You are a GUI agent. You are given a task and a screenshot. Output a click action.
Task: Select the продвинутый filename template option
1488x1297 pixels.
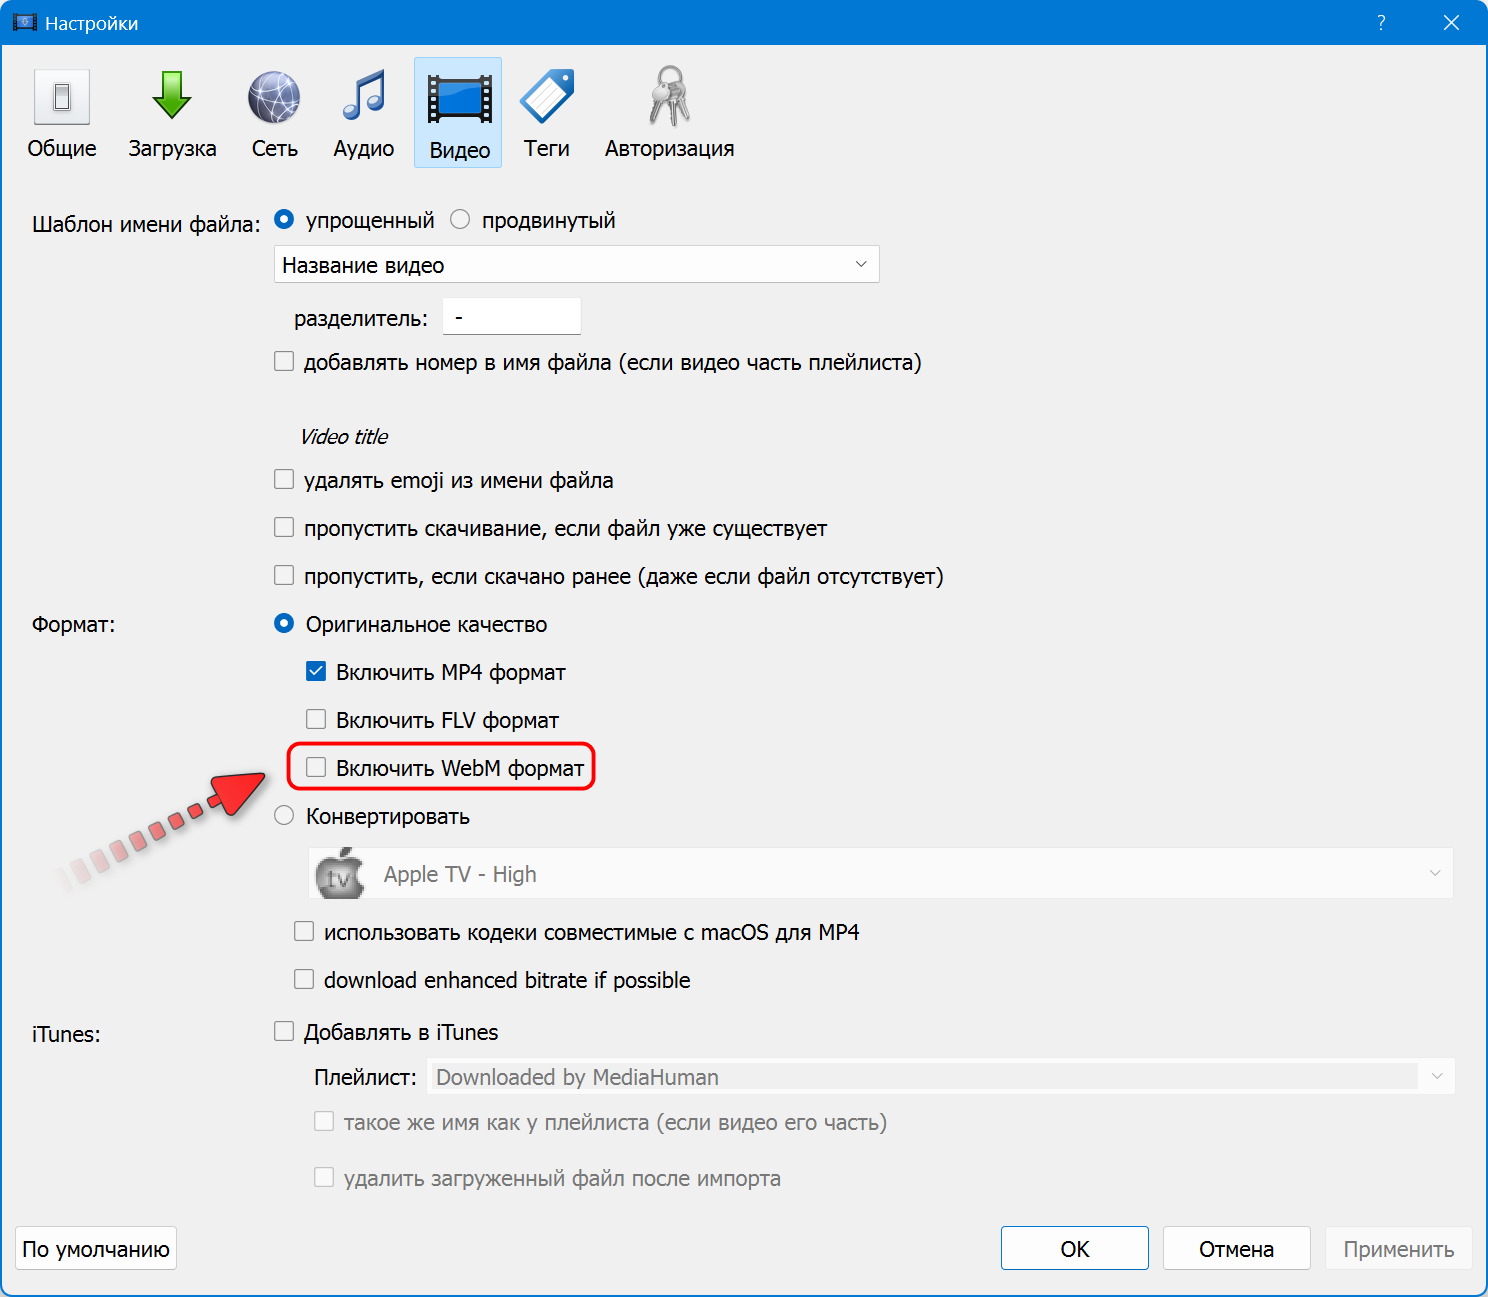(460, 220)
